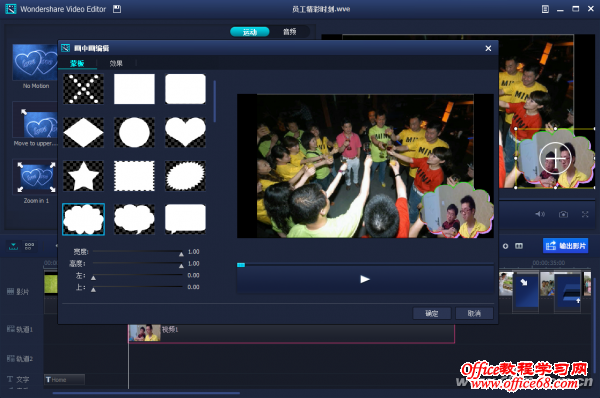600x398 pixels.
Task: Select the plain rectangle mask
Action: [134, 89]
